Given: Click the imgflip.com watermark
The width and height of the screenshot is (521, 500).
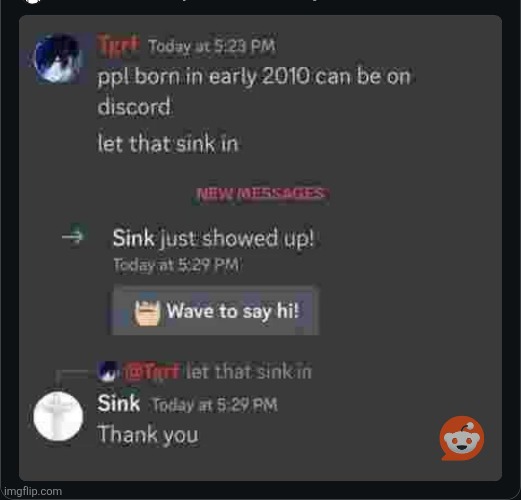Looking at the screenshot, I should pyautogui.click(x=33, y=491).
